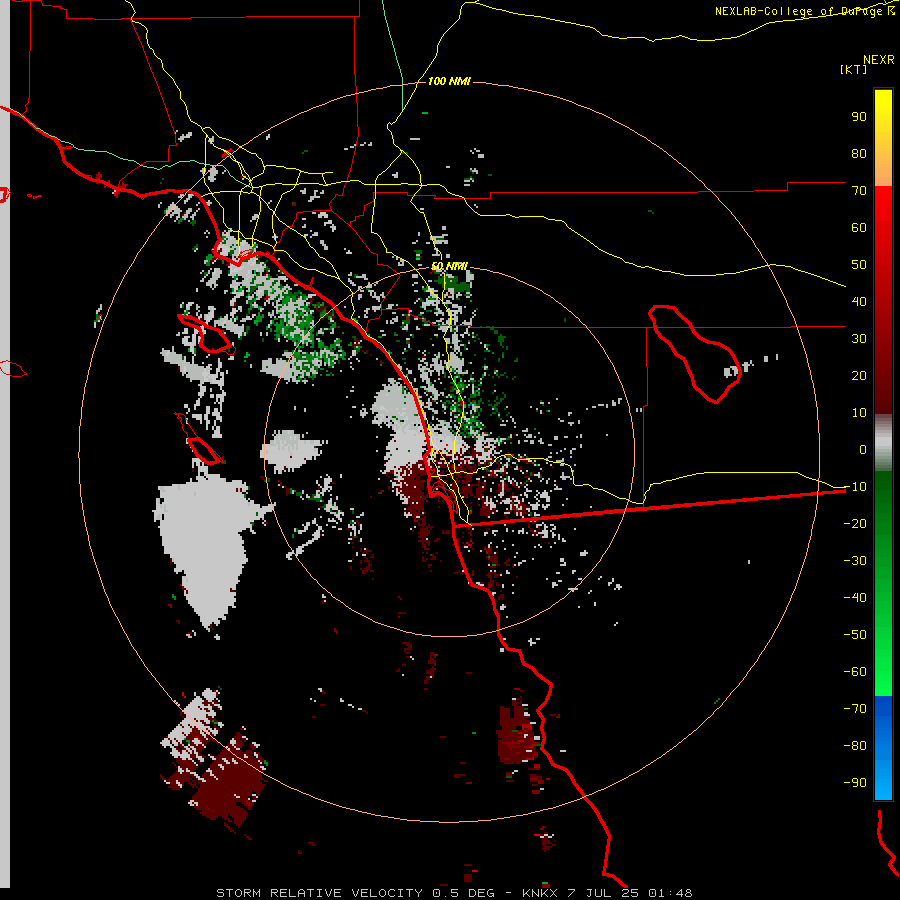Click the -10 value on velocity scale

(855, 487)
